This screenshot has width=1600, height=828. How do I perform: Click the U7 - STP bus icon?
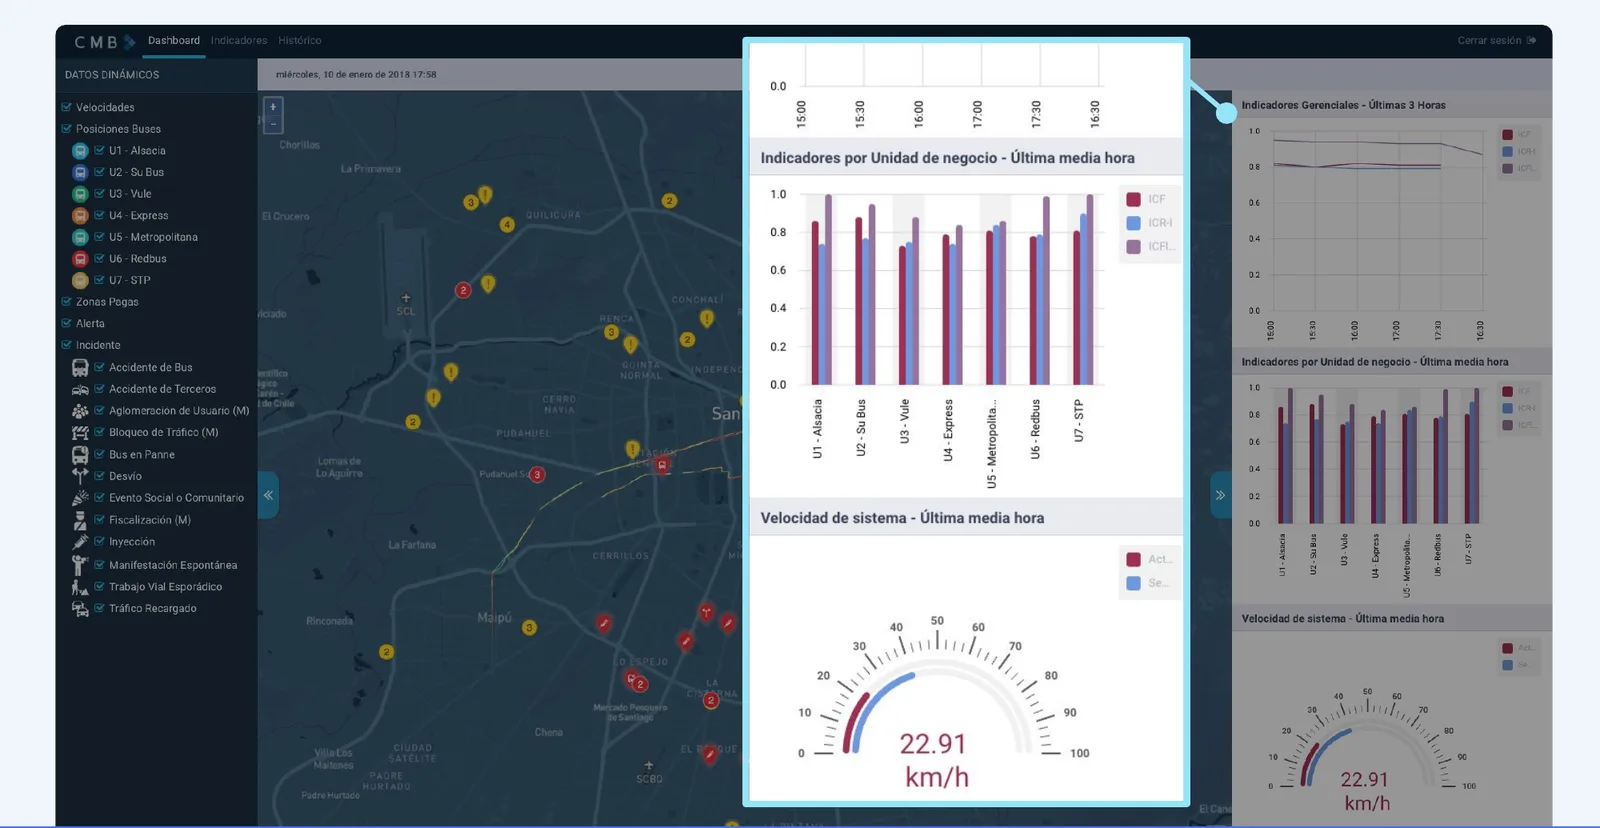[x=80, y=281]
